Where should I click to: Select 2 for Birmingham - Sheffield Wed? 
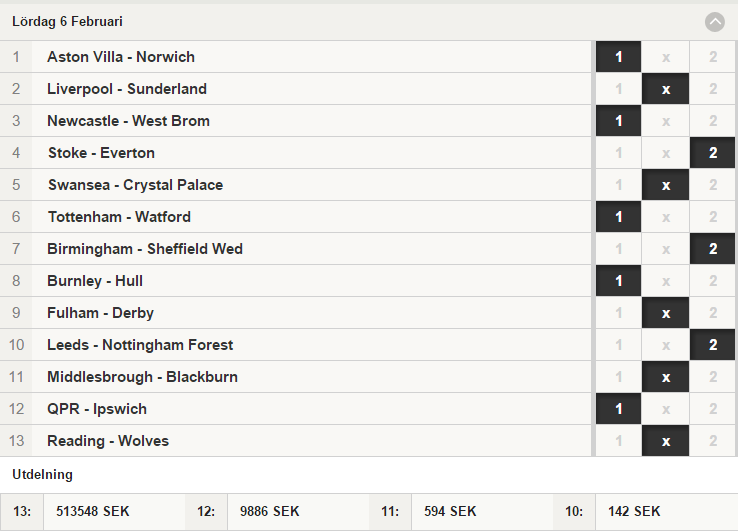(713, 249)
